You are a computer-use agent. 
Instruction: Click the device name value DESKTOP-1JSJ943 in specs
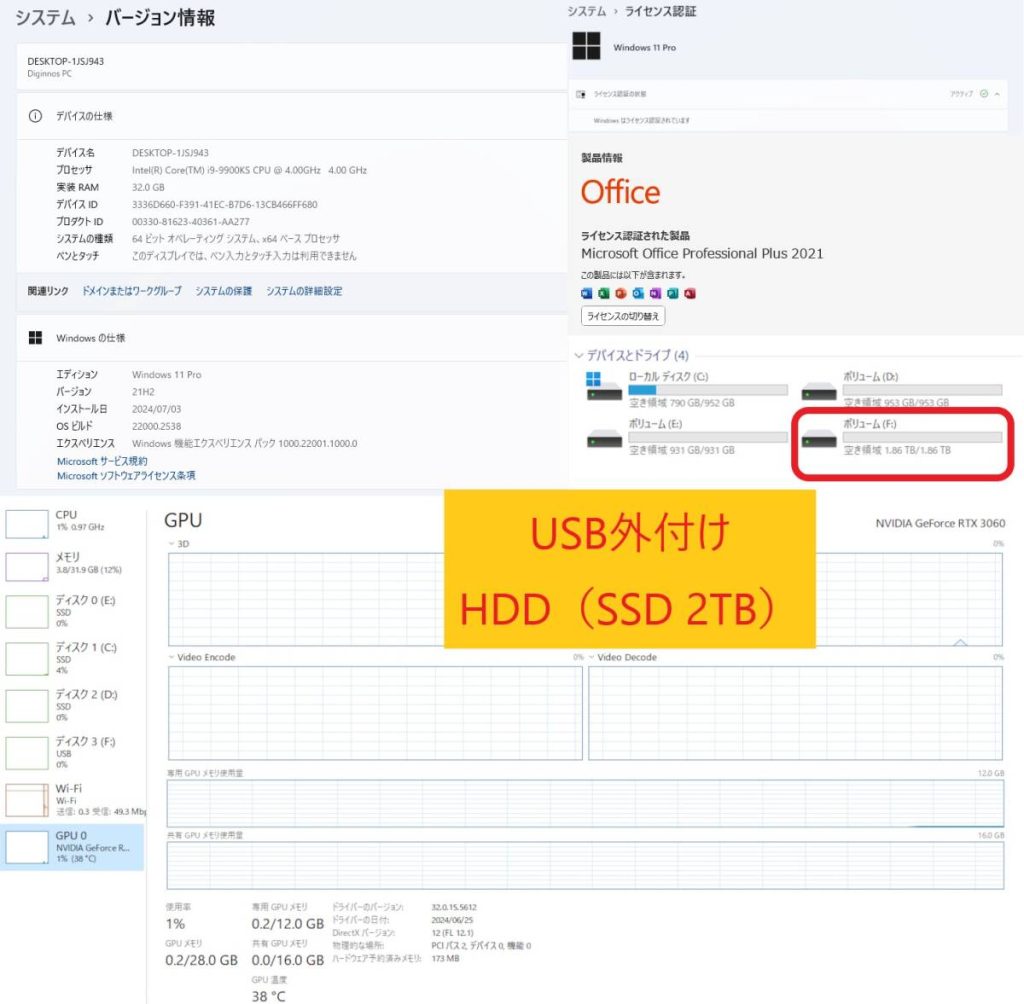pos(170,153)
